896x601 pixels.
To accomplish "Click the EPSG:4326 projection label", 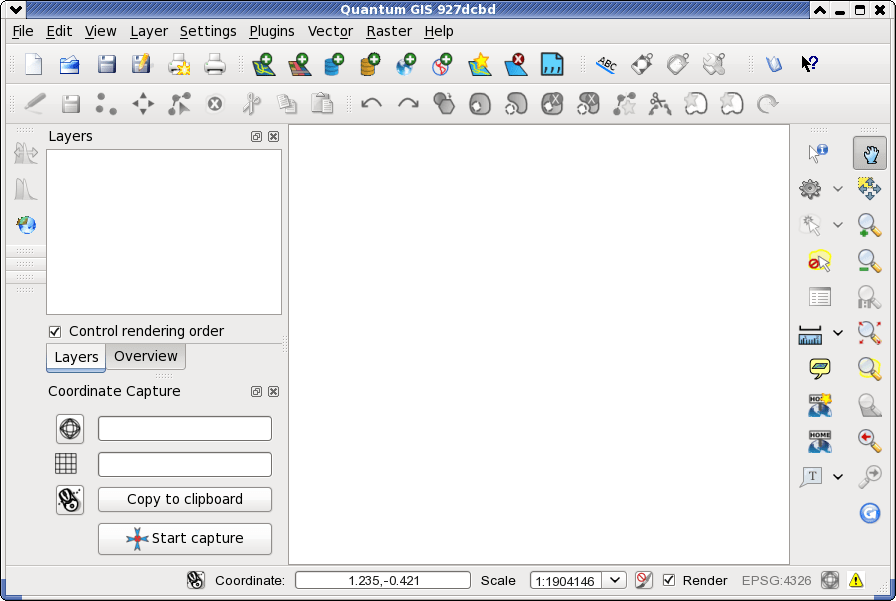I will point(776,581).
